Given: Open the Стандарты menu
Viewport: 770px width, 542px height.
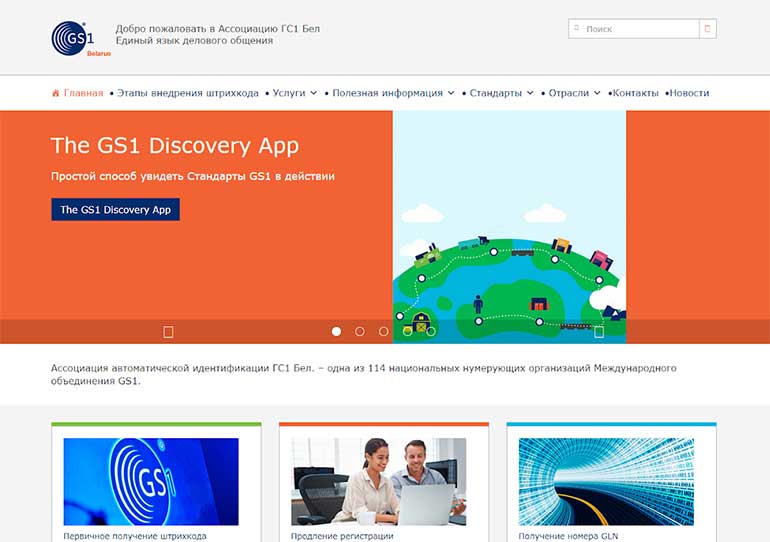Looking at the screenshot, I should pos(495,93).
